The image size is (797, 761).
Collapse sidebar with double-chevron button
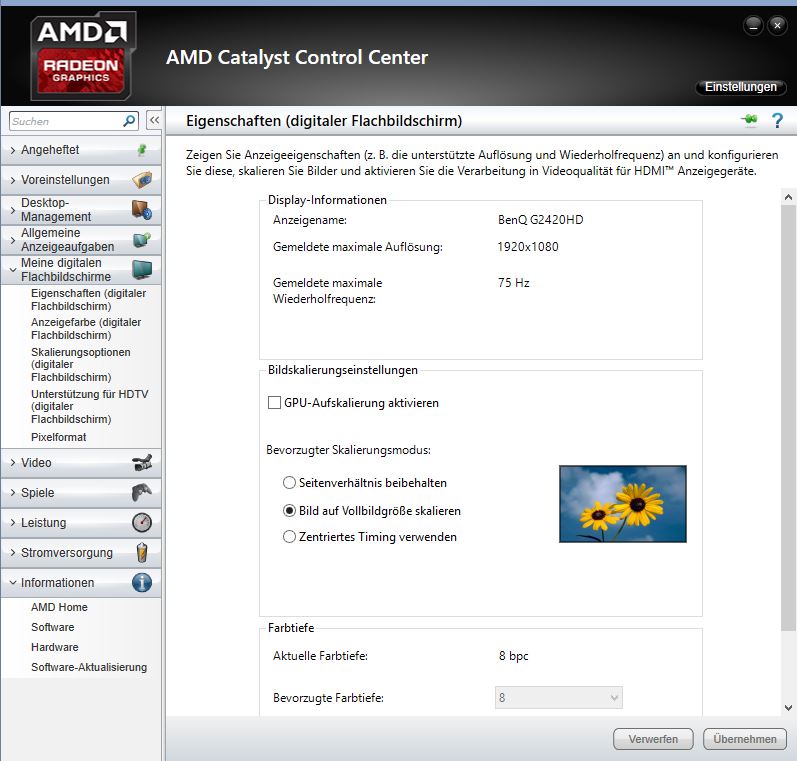(x=155, y=120)
